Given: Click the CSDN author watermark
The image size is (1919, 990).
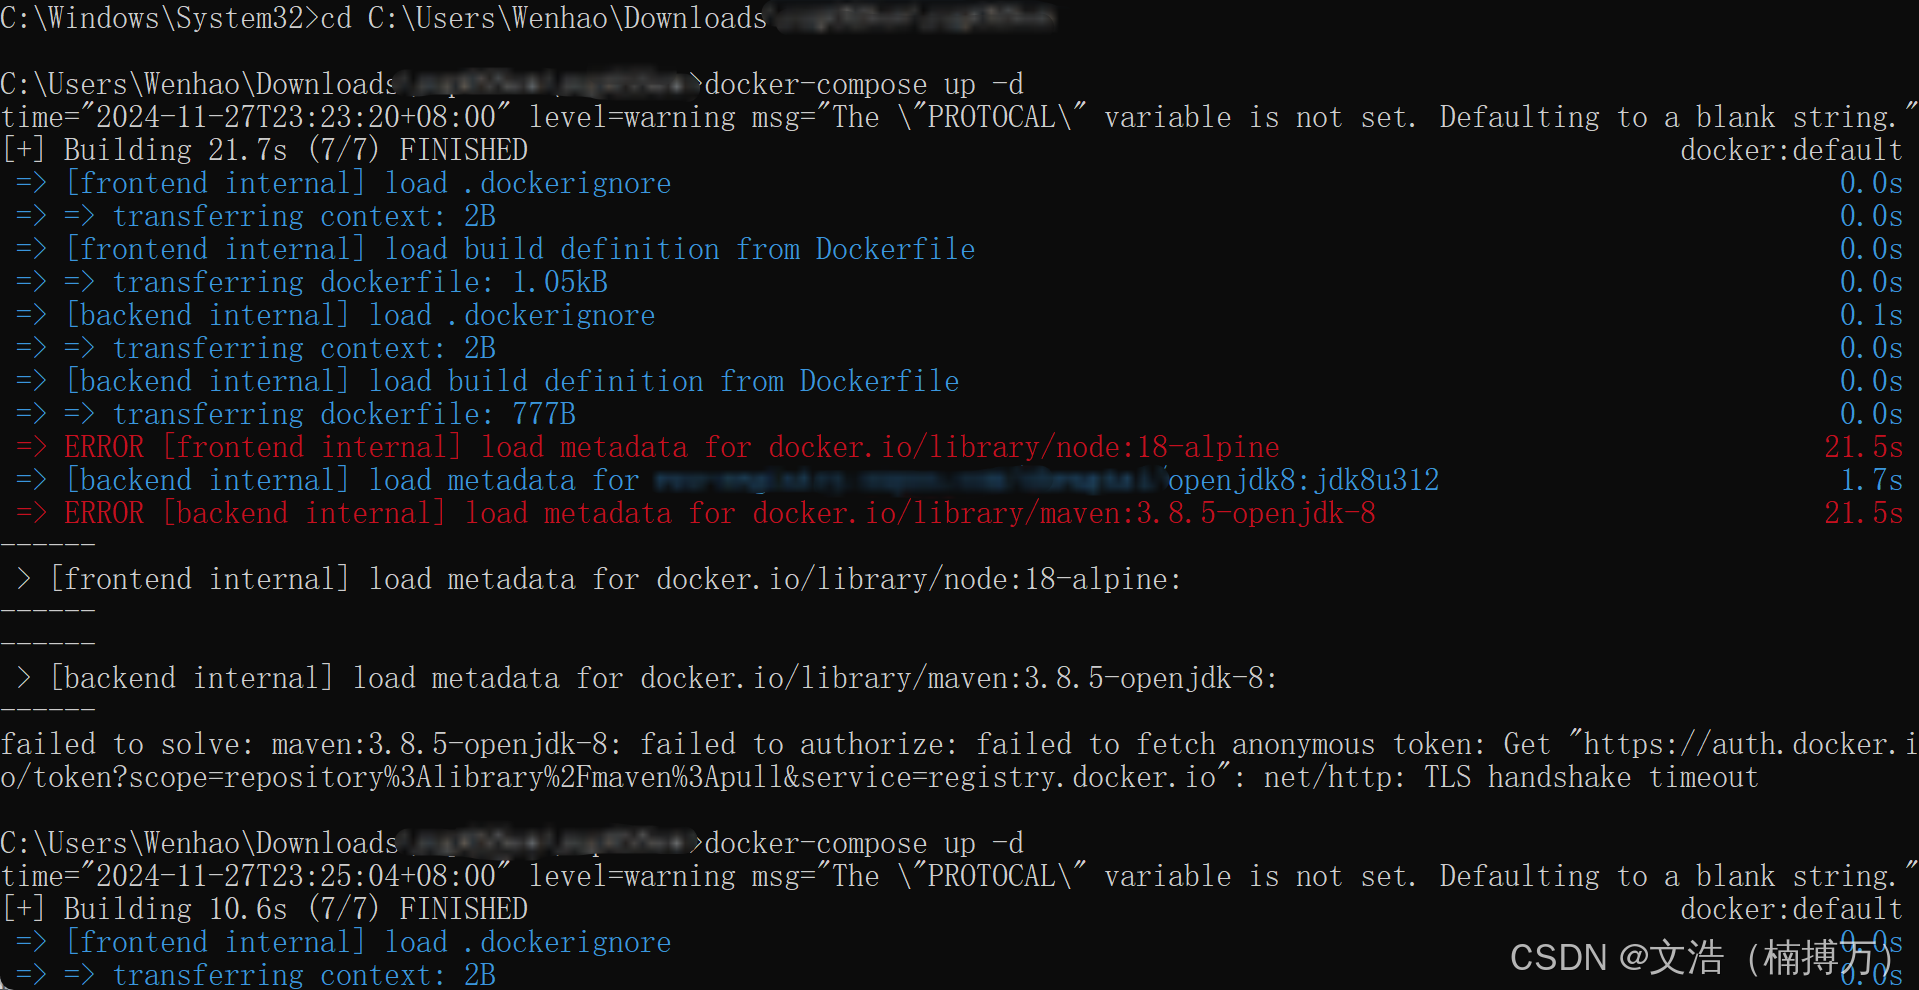Looking at the screenshot, I should point(1698,957).
